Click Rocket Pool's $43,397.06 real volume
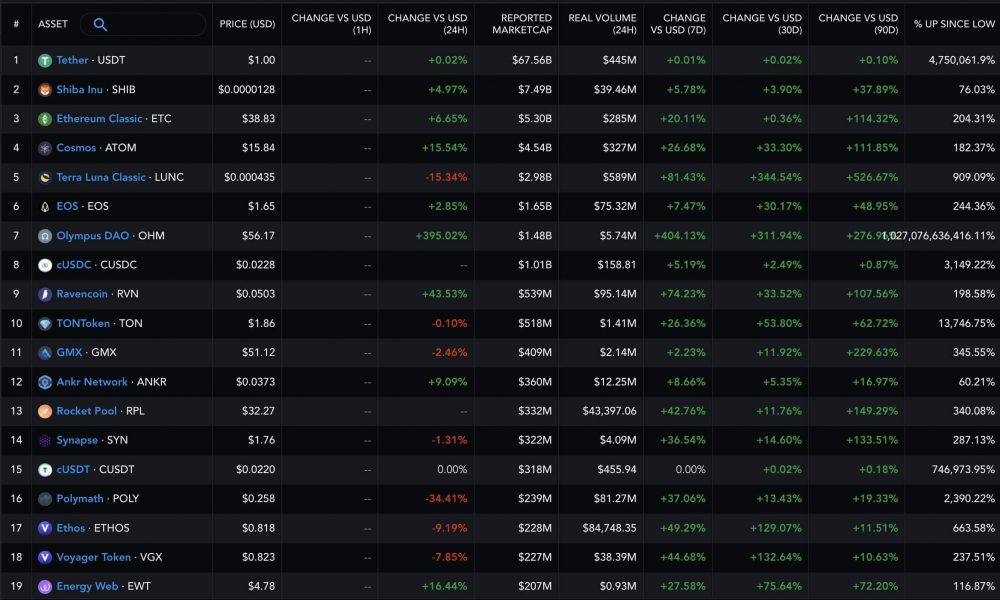The width and height of the screenshot is (1000, 600). 609,411
